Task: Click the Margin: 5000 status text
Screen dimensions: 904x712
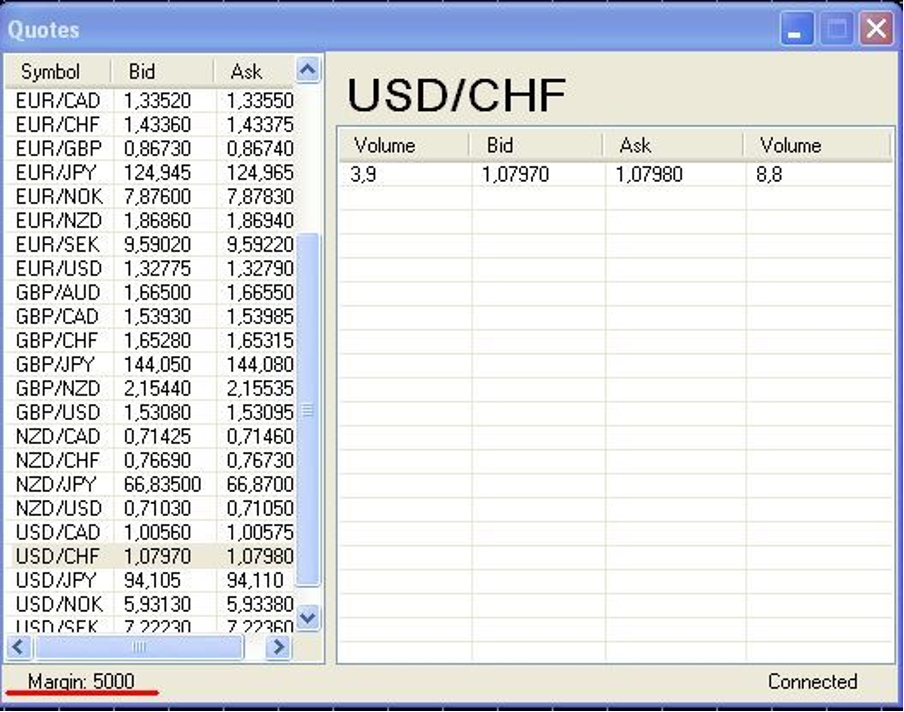Action: [81, 682]
